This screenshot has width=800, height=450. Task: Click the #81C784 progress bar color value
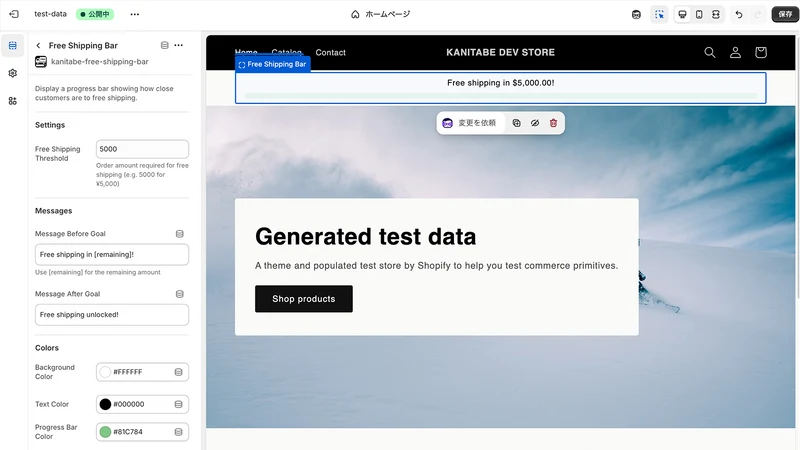(128, 432)
